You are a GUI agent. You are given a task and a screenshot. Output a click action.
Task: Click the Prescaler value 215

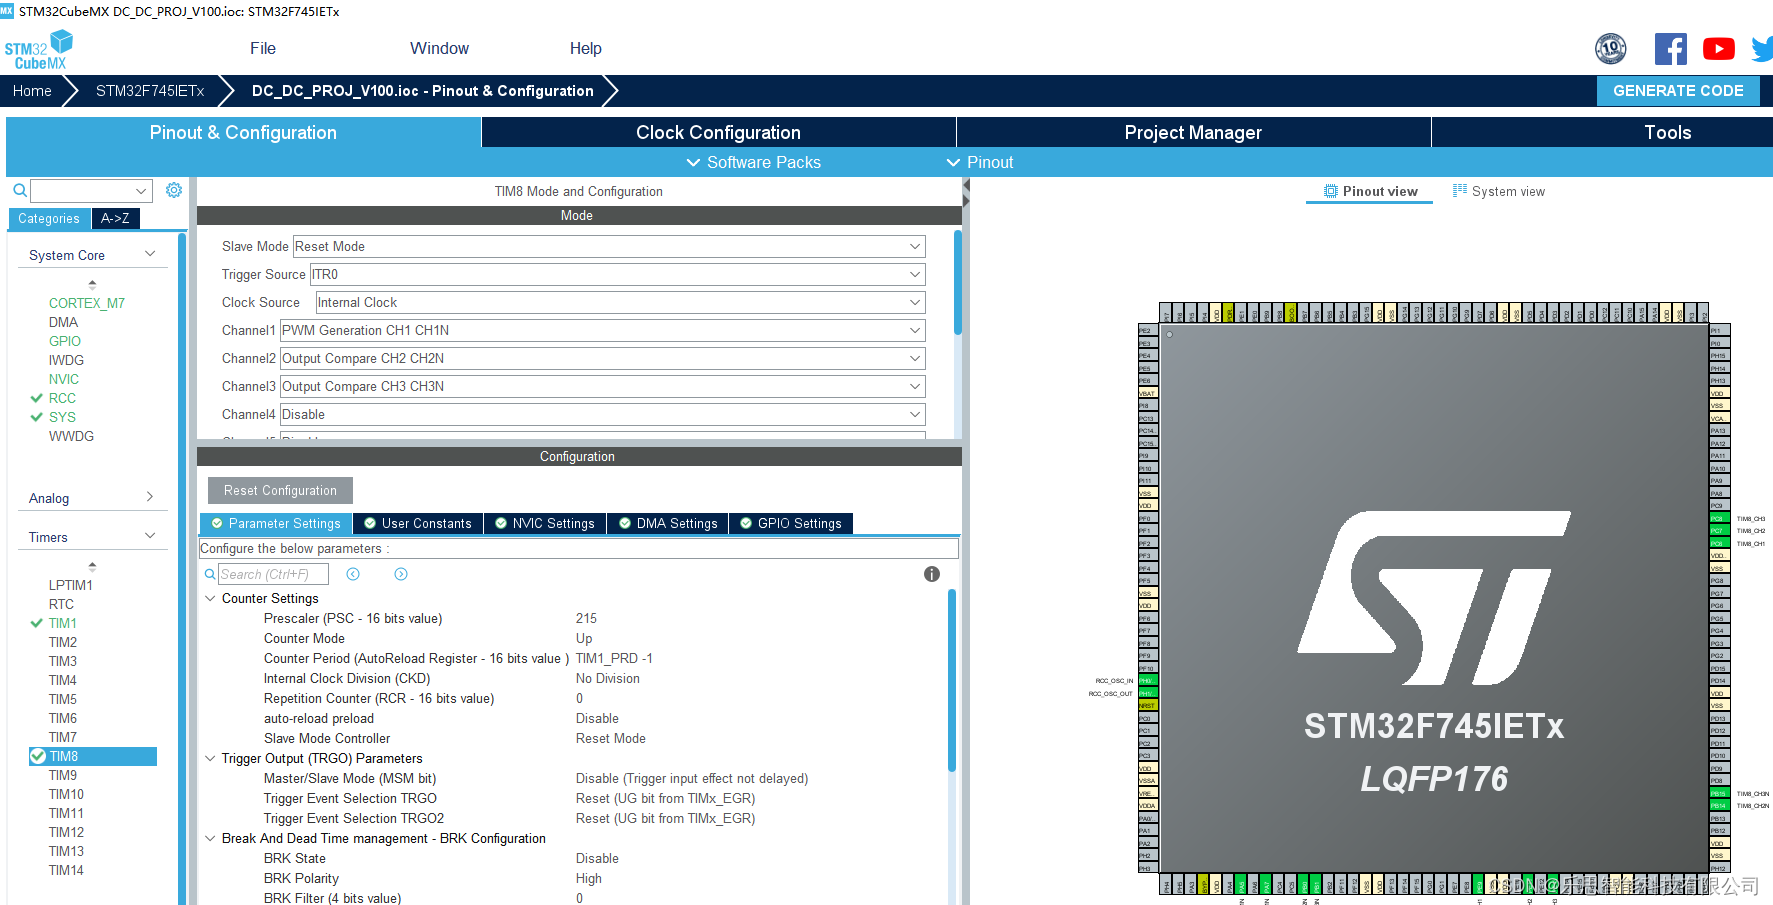(x=586, y=618)
